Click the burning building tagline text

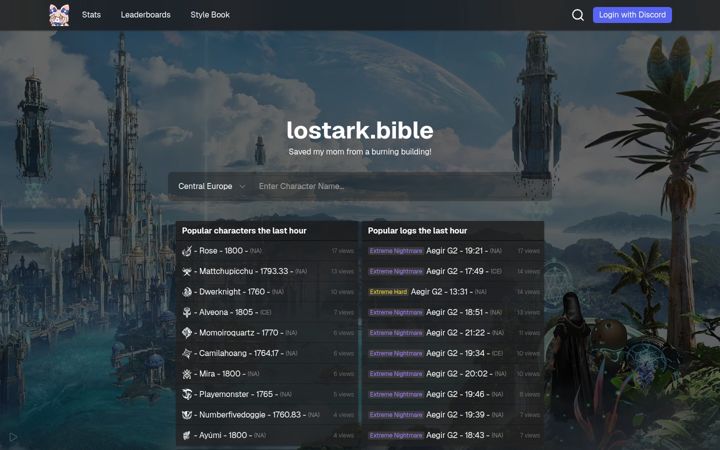[x=360, y=152]
